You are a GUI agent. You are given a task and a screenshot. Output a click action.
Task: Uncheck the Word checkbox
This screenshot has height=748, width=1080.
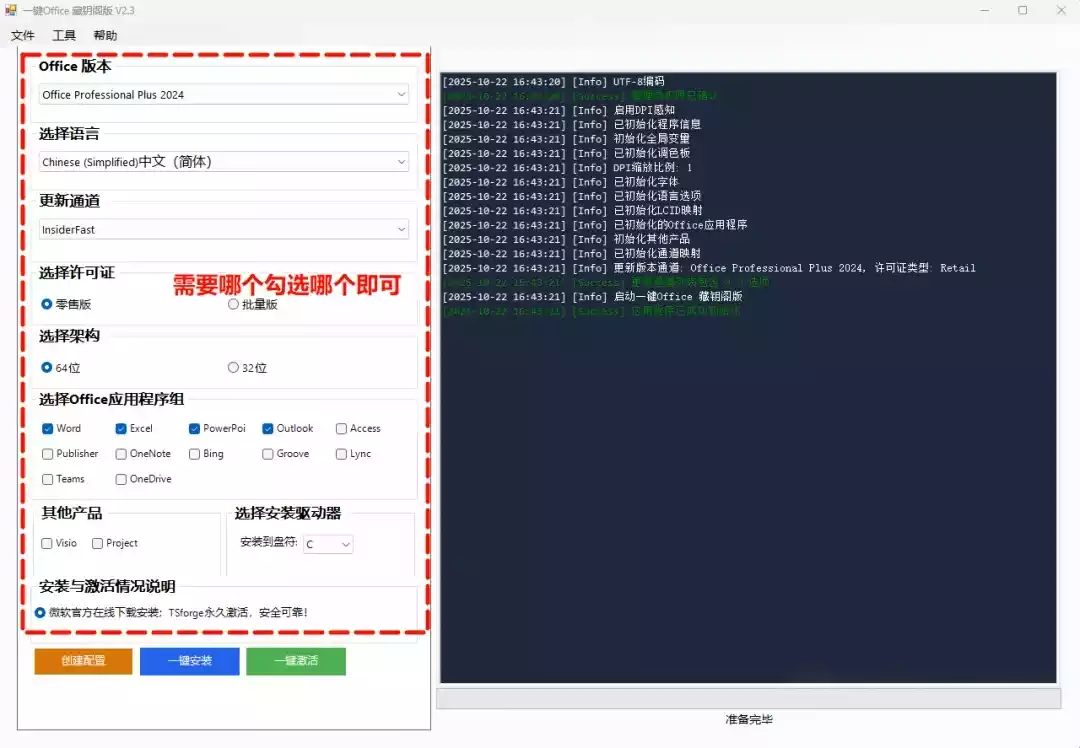pos(48,428)
